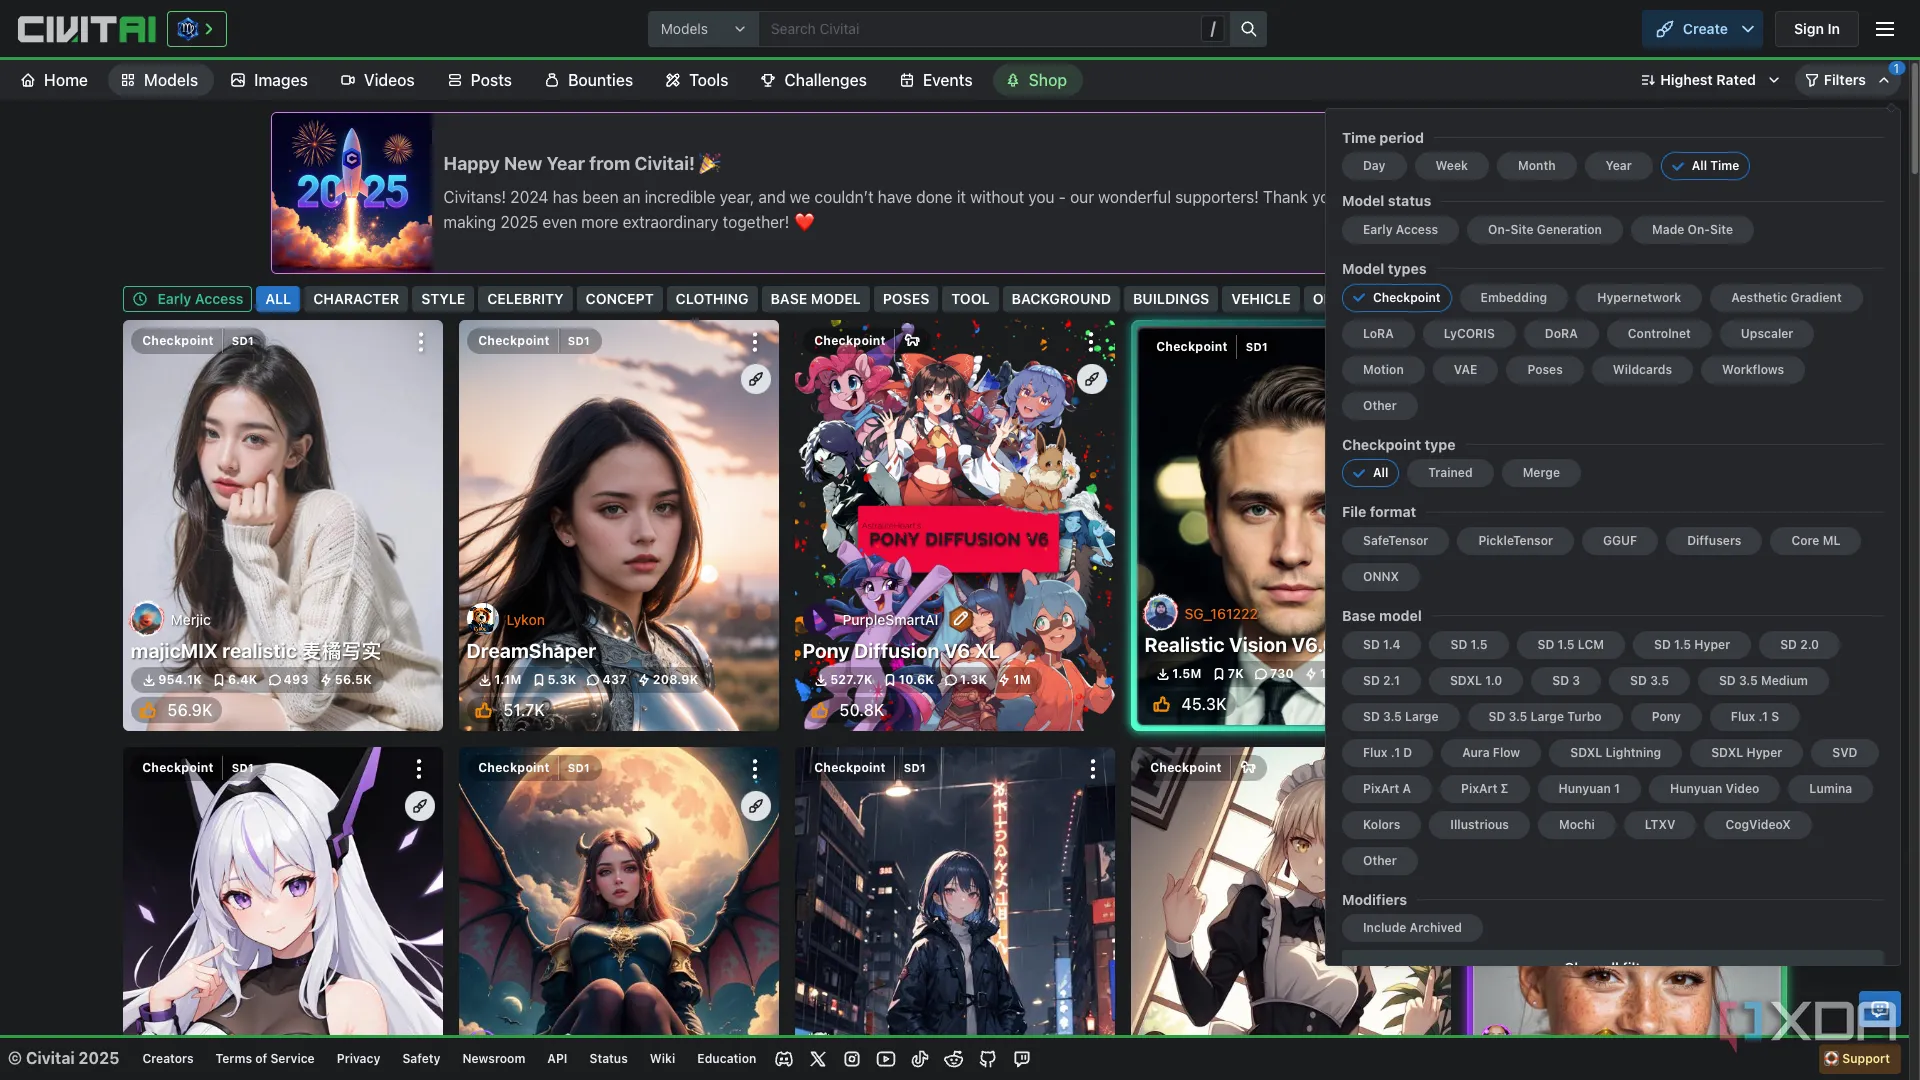1920x1080 pixels.
Task: Switch to the Videos tab
Action: point(377,80)
